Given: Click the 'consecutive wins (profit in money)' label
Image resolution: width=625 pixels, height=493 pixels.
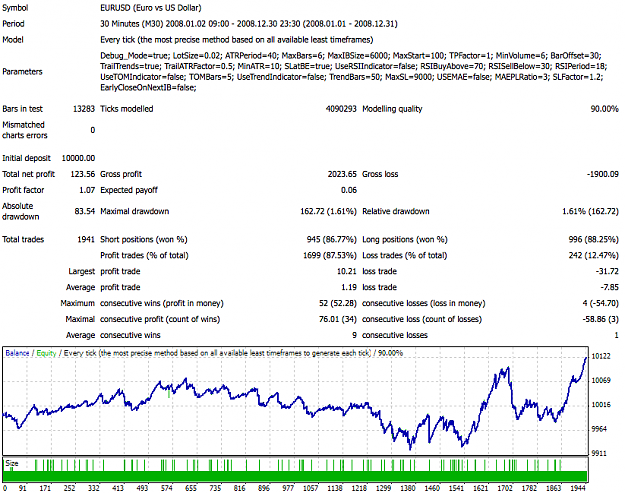Looking at the screenshot, I should 162,303.
